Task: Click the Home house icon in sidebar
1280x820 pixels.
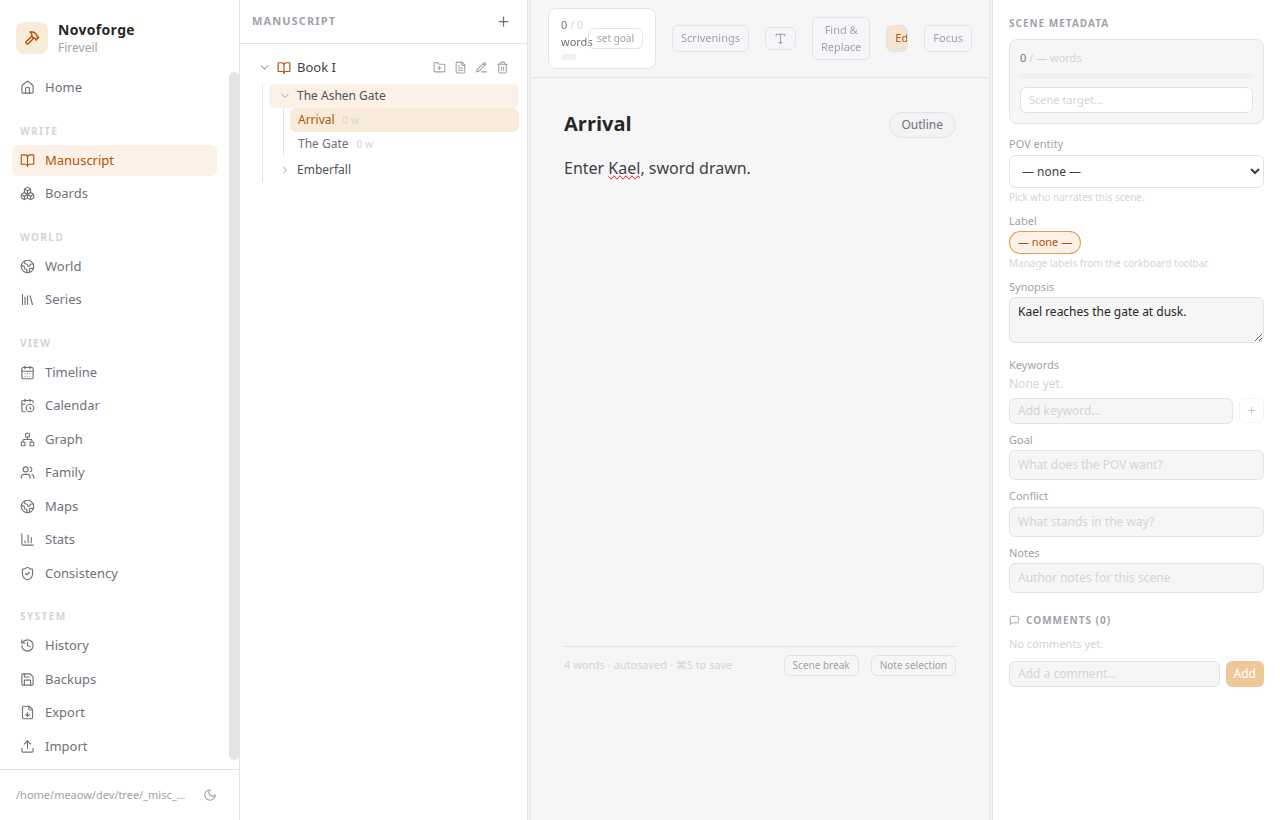Action: (28, 87)
